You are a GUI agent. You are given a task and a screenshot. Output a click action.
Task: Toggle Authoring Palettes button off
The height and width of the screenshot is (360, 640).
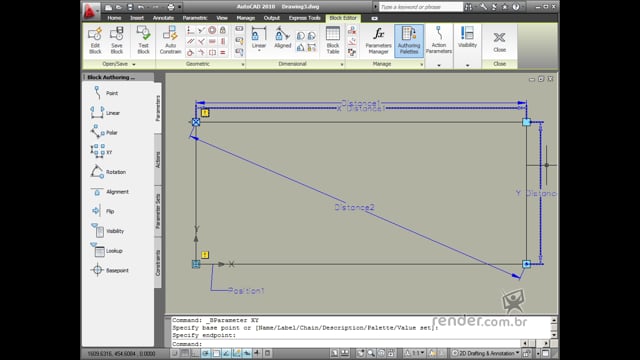409,40
